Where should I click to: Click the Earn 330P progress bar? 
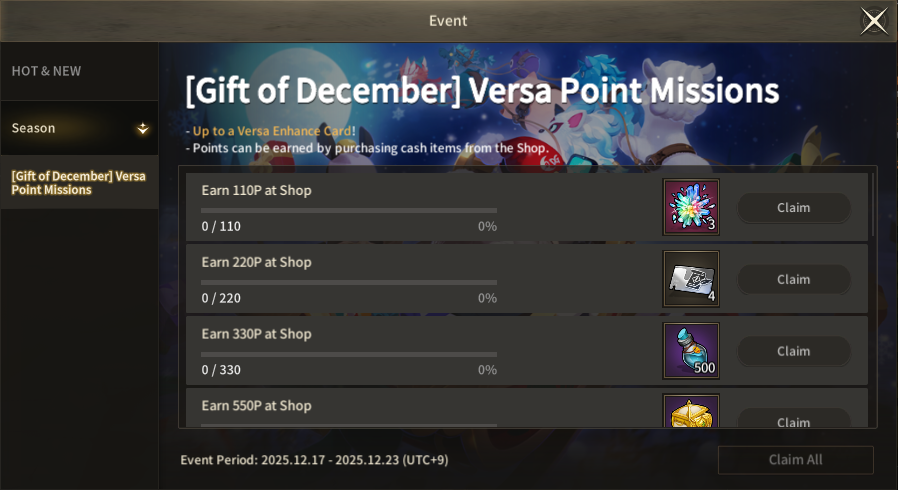[x=348, y=354]
